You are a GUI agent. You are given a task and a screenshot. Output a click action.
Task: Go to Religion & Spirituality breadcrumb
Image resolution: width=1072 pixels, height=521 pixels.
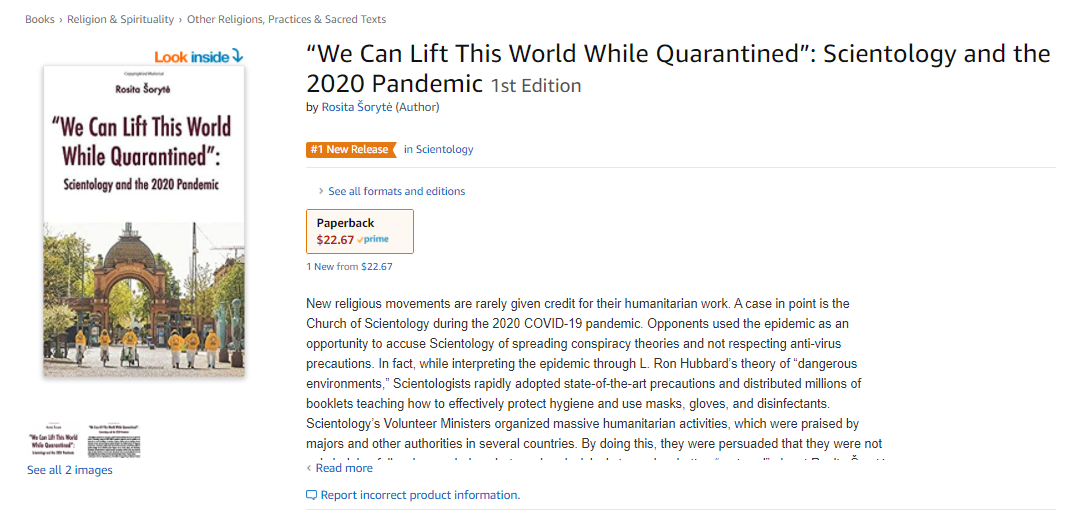tap(120, 19)
